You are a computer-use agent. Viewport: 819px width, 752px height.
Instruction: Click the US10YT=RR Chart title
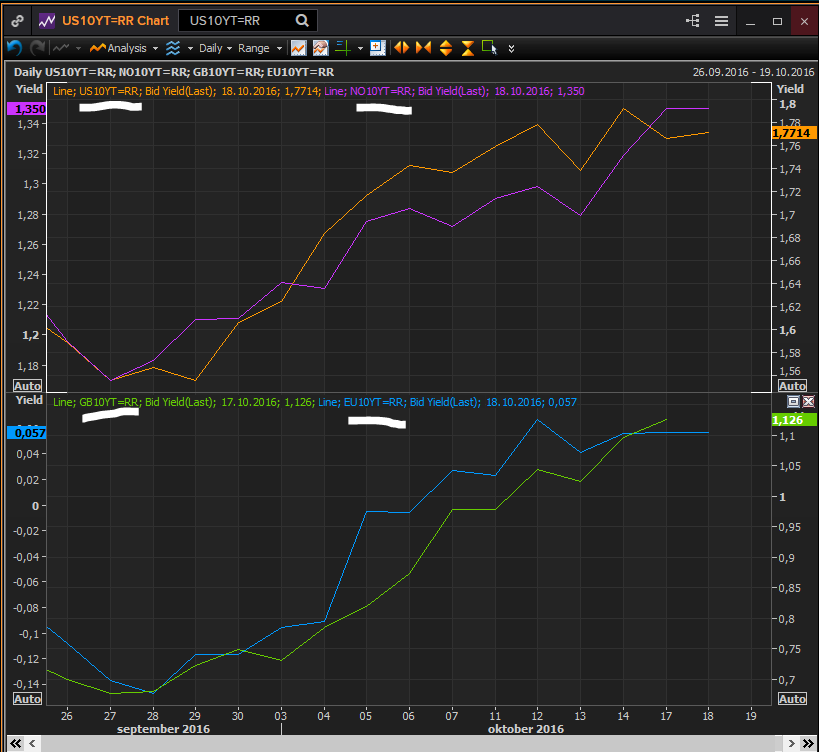[x=115, y=21]
